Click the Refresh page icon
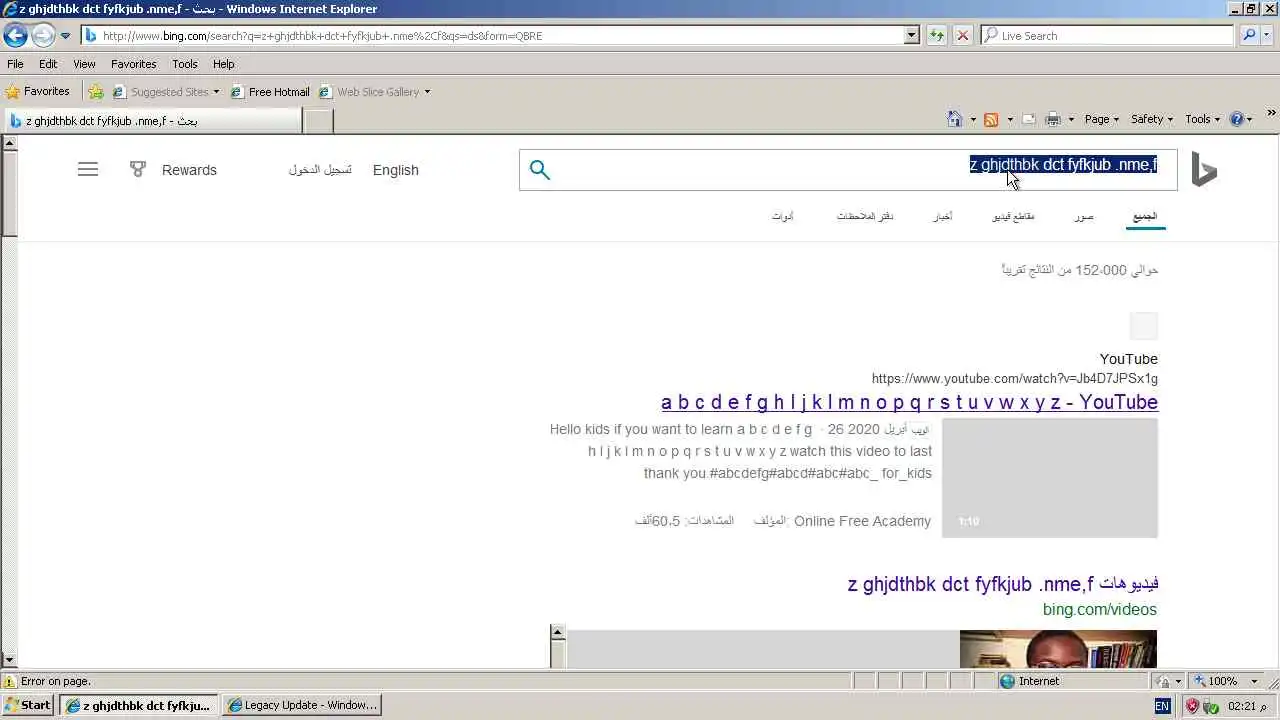Screen dimensions: 1280x720 (937, 36)
